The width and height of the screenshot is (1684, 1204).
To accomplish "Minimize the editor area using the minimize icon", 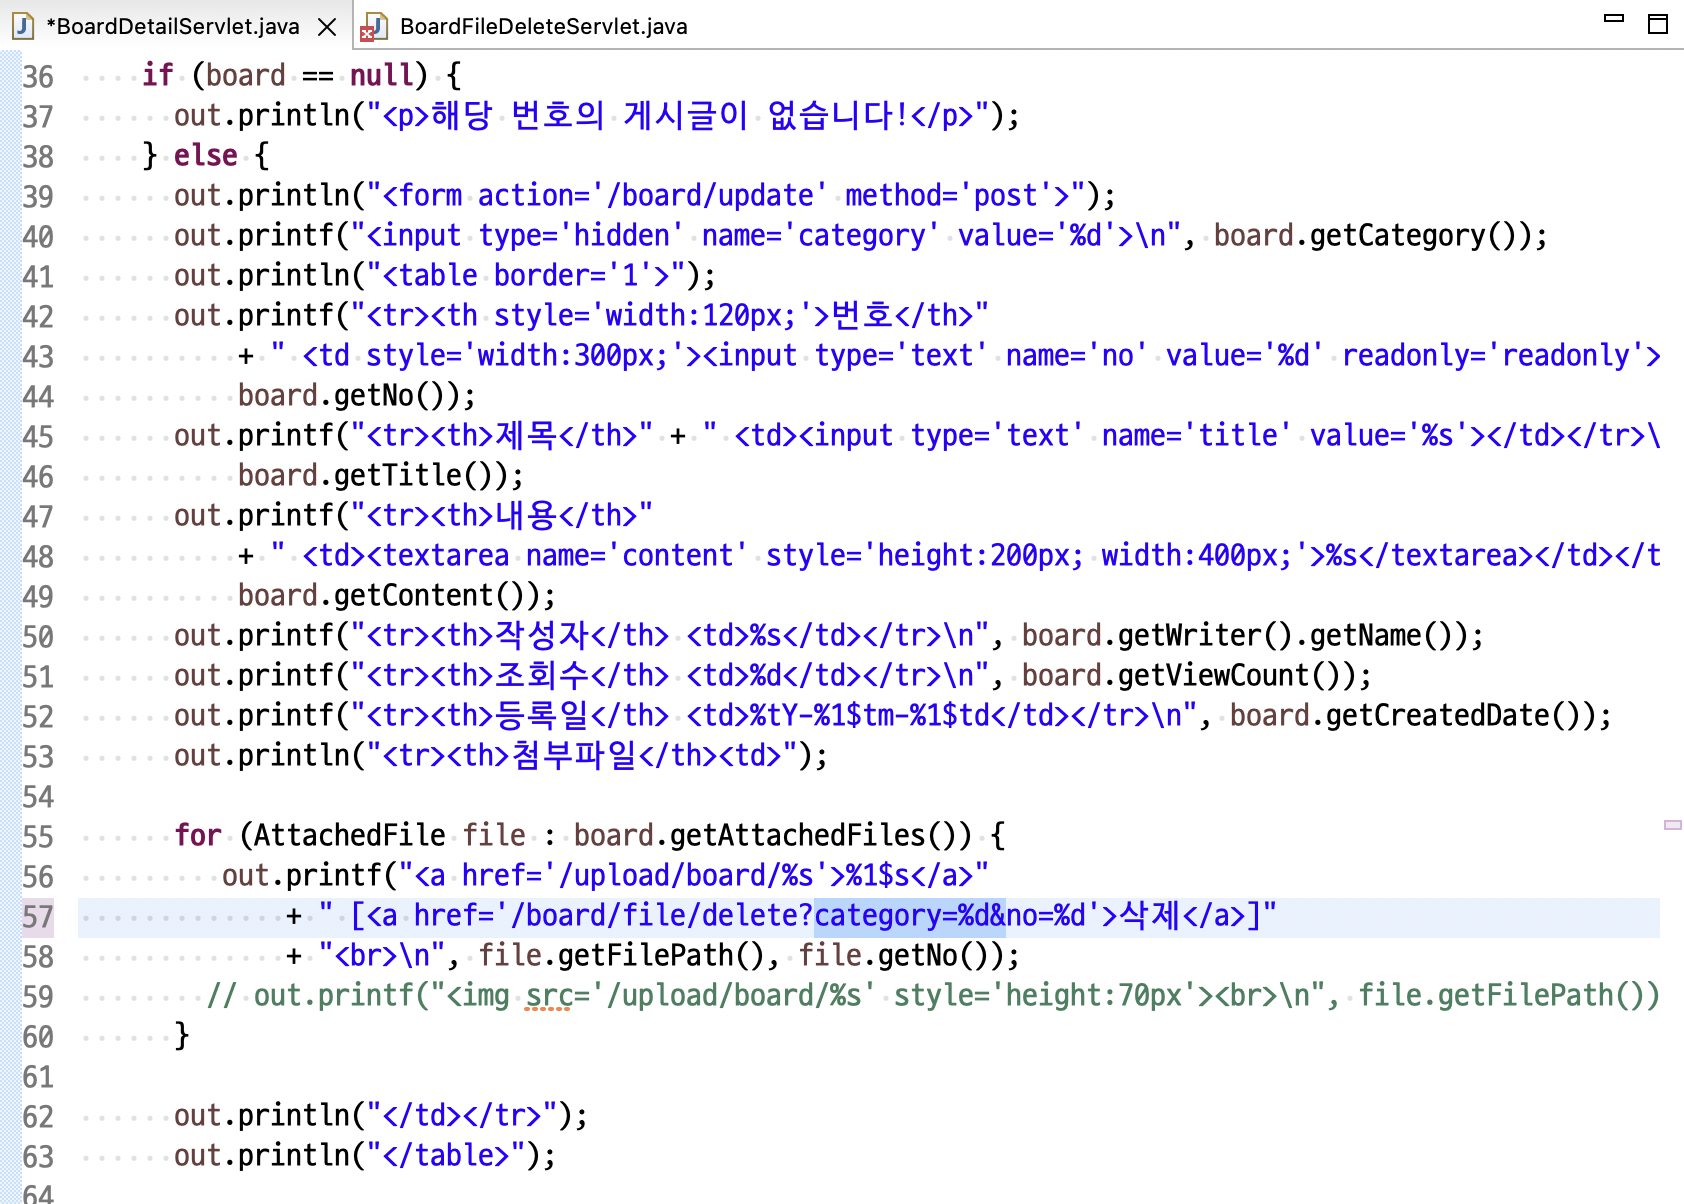I will coord(1614,18).
